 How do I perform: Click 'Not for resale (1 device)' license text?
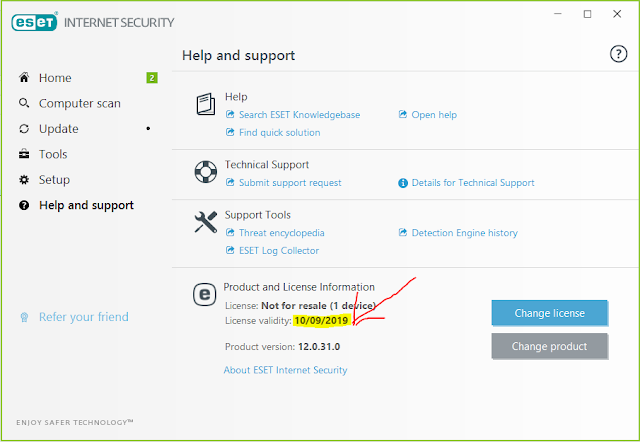pos(318,306)
